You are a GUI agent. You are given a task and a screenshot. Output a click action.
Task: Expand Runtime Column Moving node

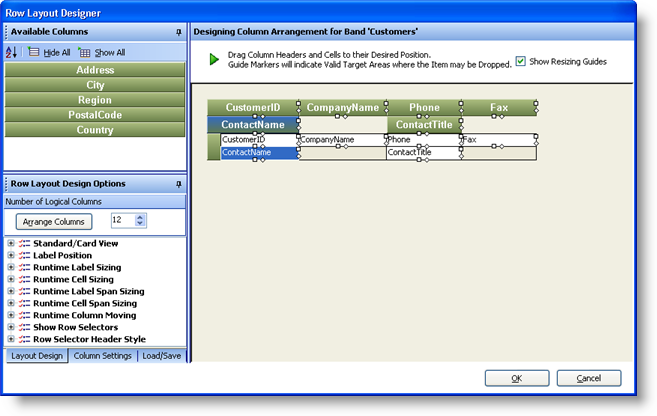pyautogui.click(x=11, y=315)
